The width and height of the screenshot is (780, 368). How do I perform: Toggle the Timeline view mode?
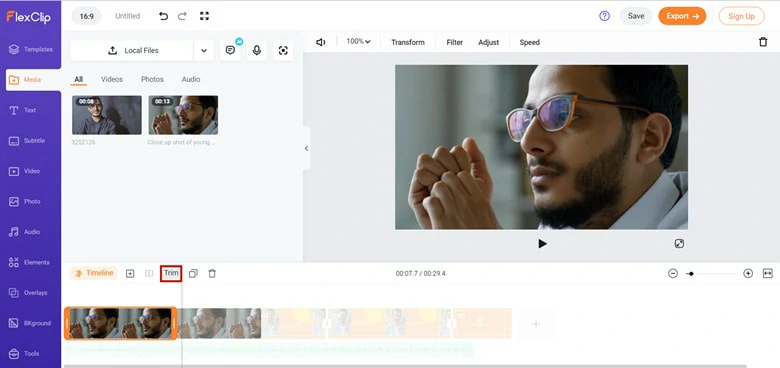[x=94, y=273]
